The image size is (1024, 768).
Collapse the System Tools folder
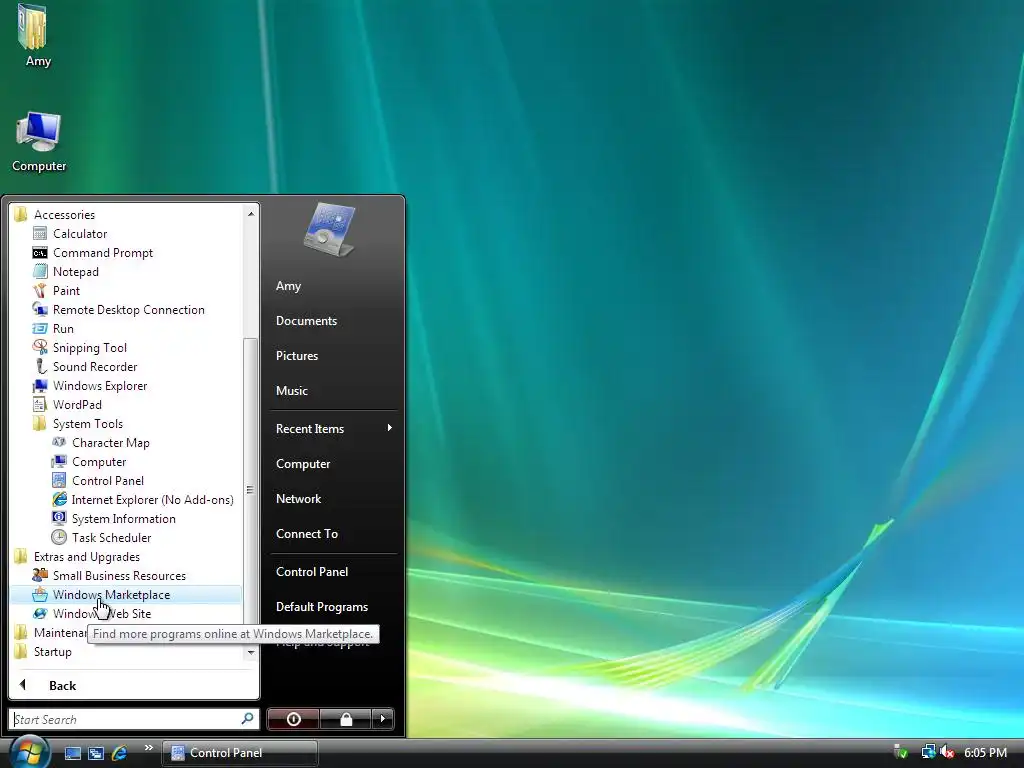pyautogui.click(x=88, y=424)
